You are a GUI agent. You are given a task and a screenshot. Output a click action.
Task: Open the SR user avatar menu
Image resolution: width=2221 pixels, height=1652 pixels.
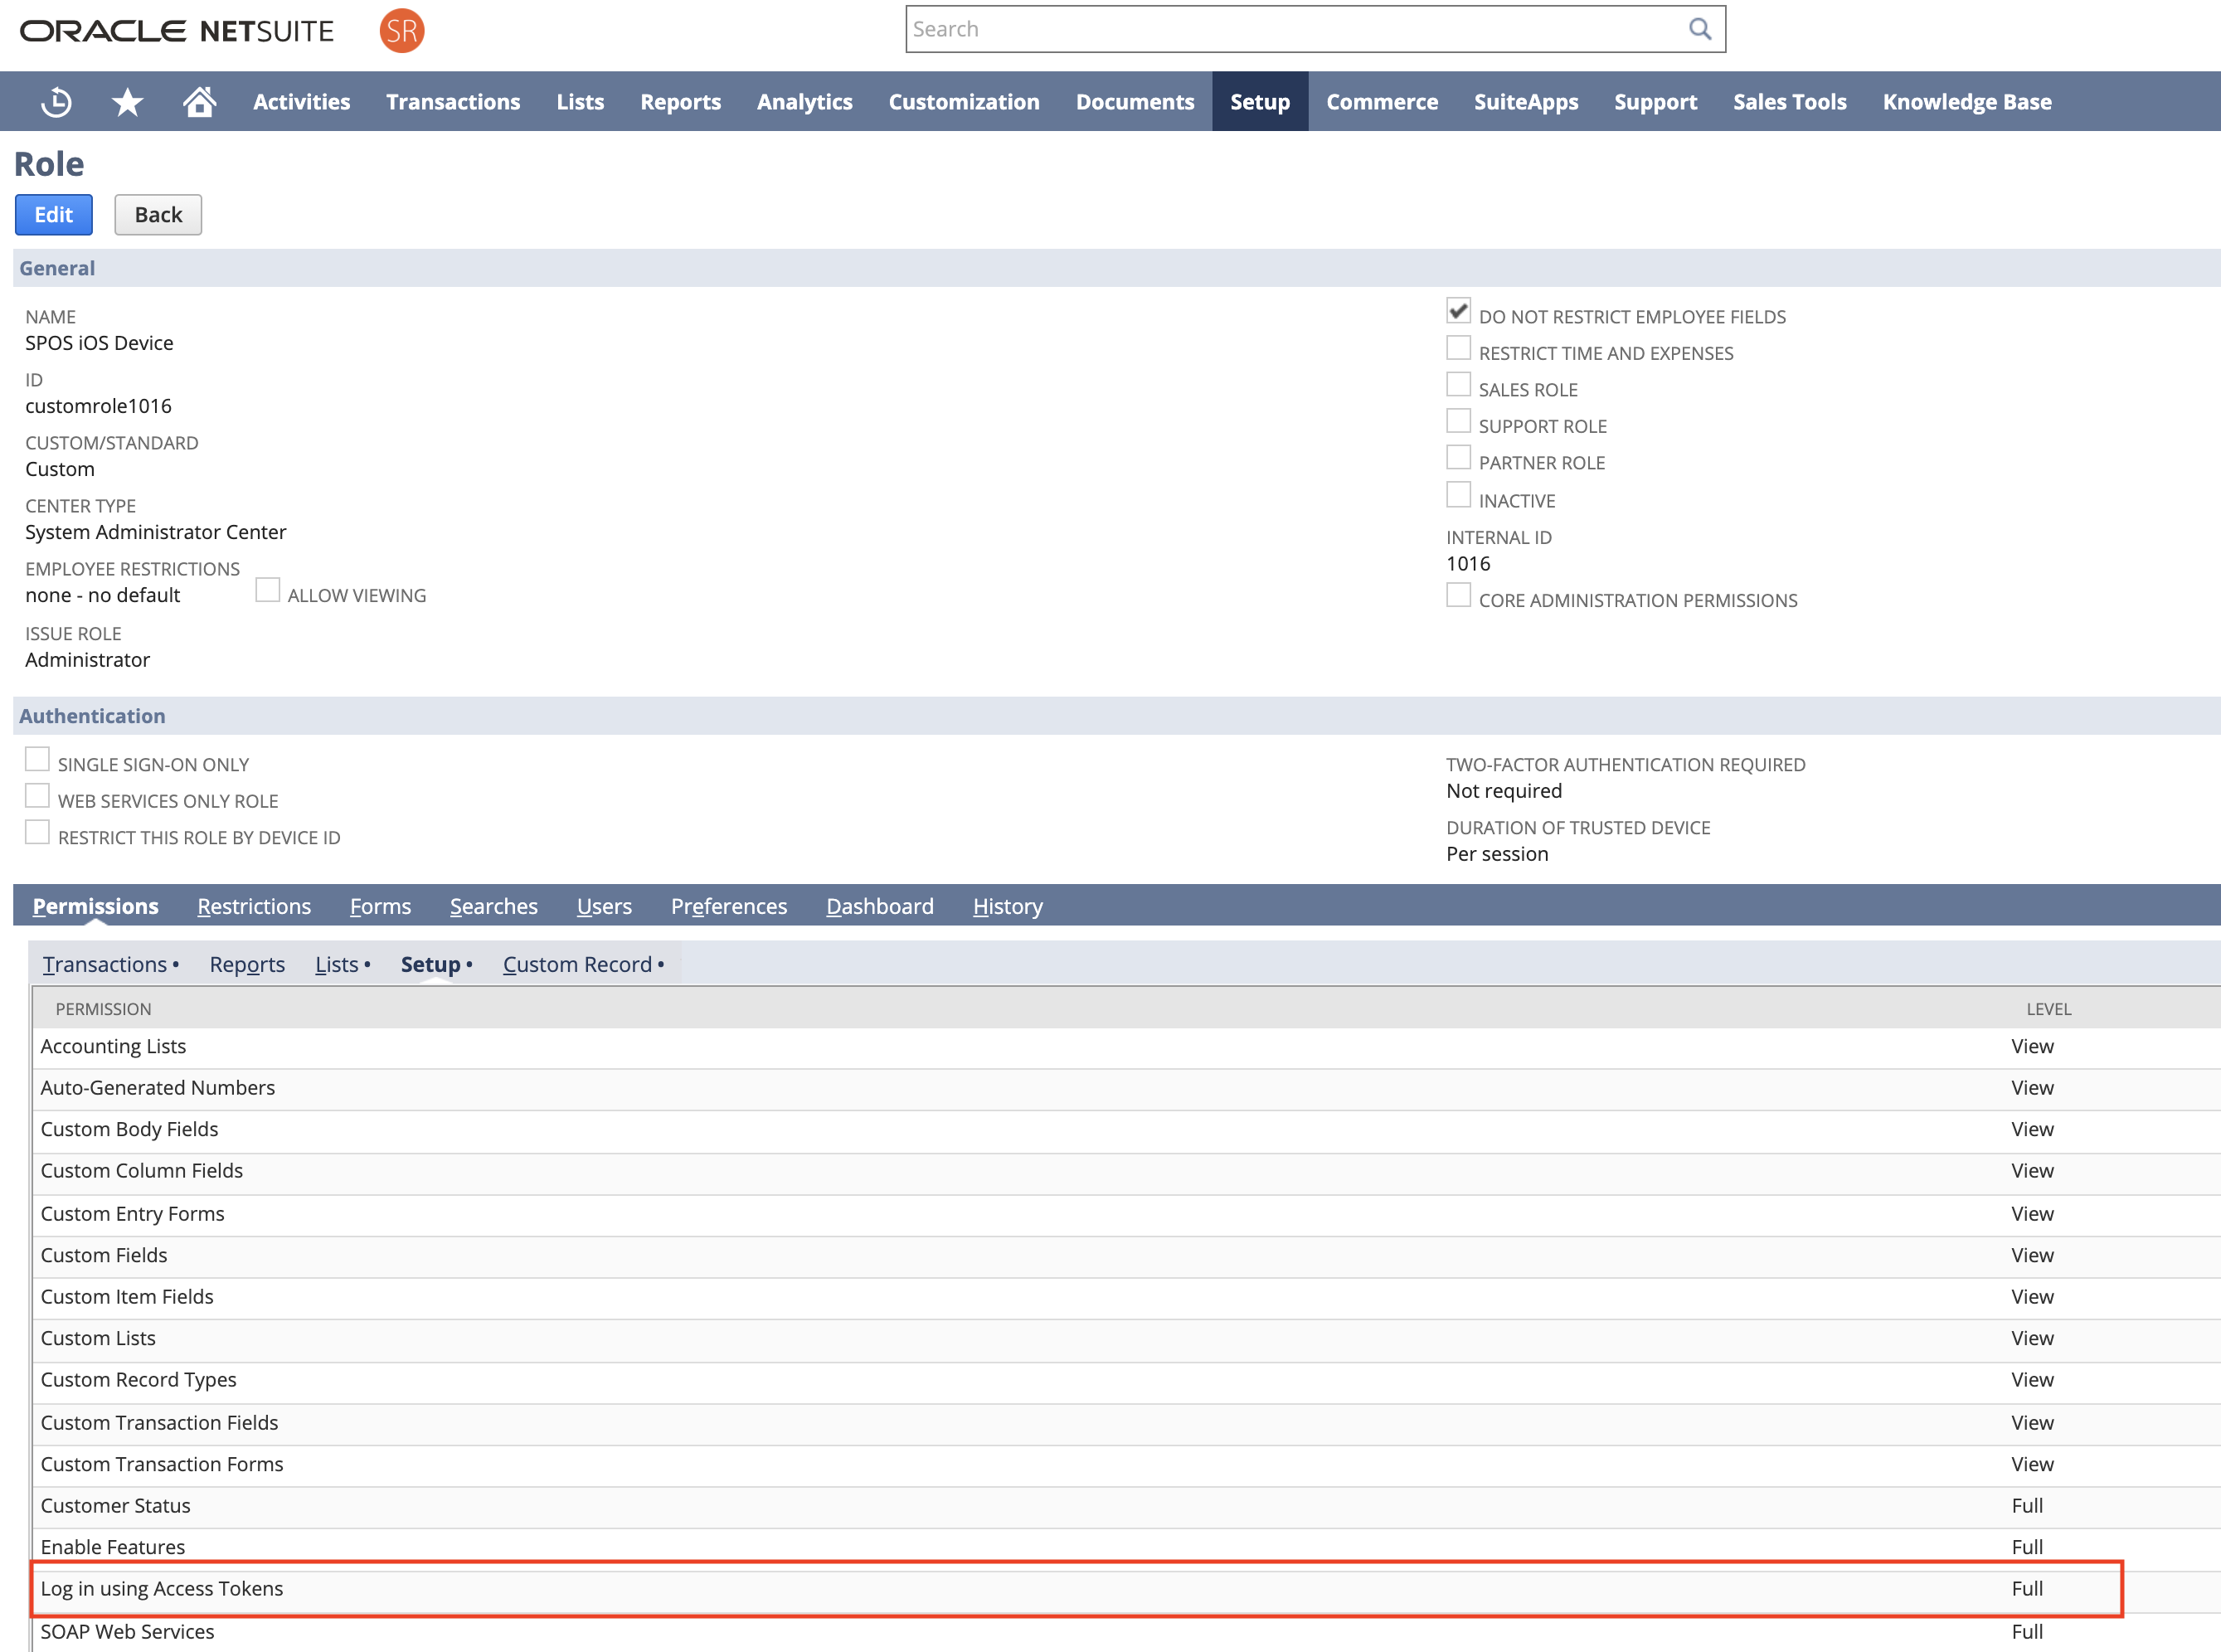click(x=402, y=31)
